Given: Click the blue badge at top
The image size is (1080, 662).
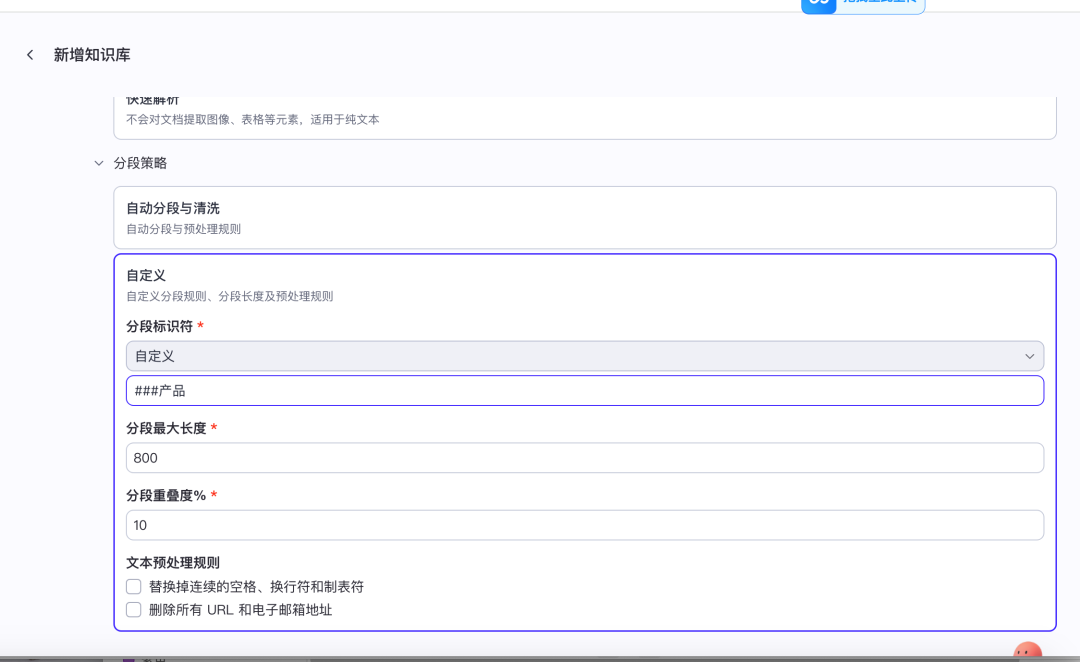Looking at the screenshot, I should (862, 6).
